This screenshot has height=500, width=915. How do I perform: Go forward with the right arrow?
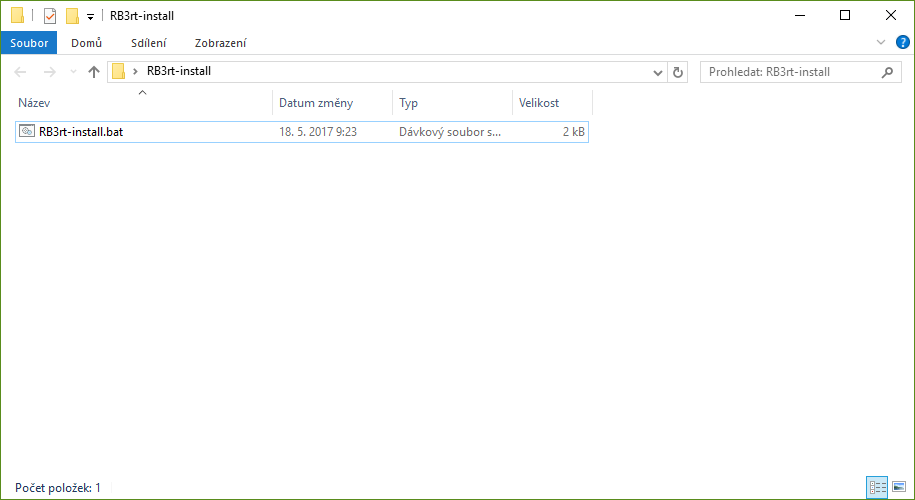[x=50, y=72]
